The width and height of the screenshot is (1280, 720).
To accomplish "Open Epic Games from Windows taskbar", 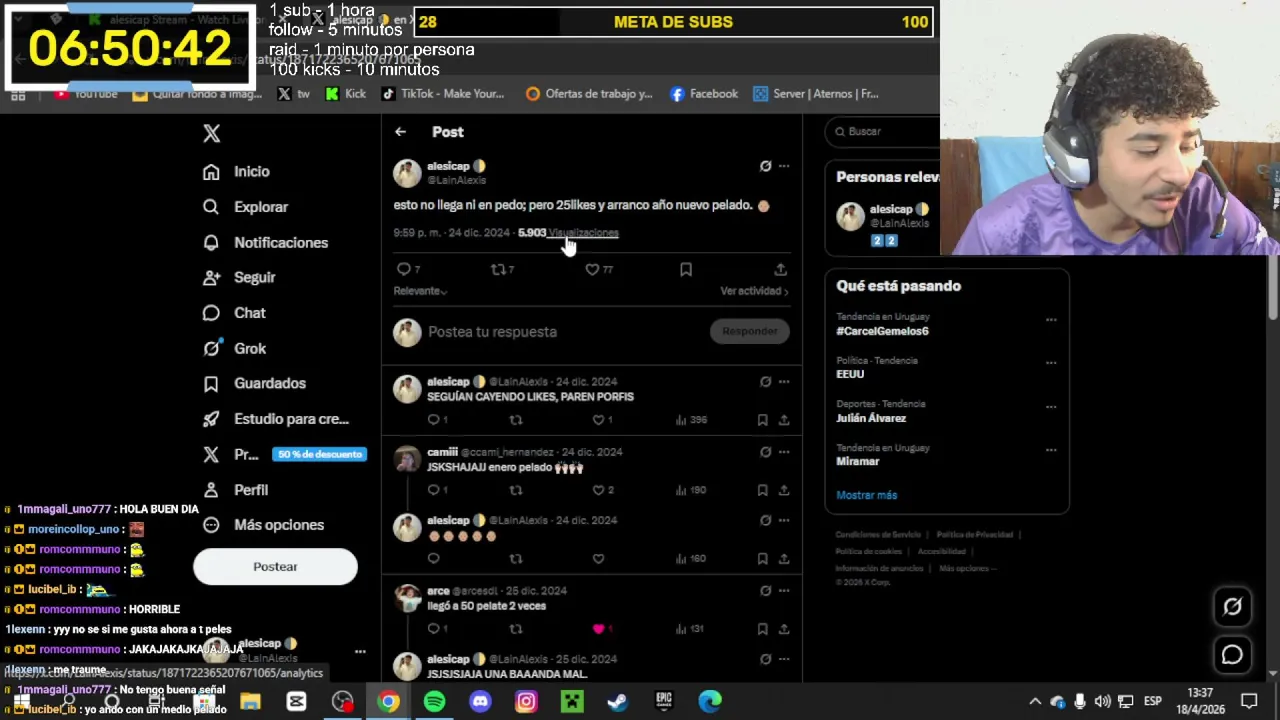I will point(664,702).
